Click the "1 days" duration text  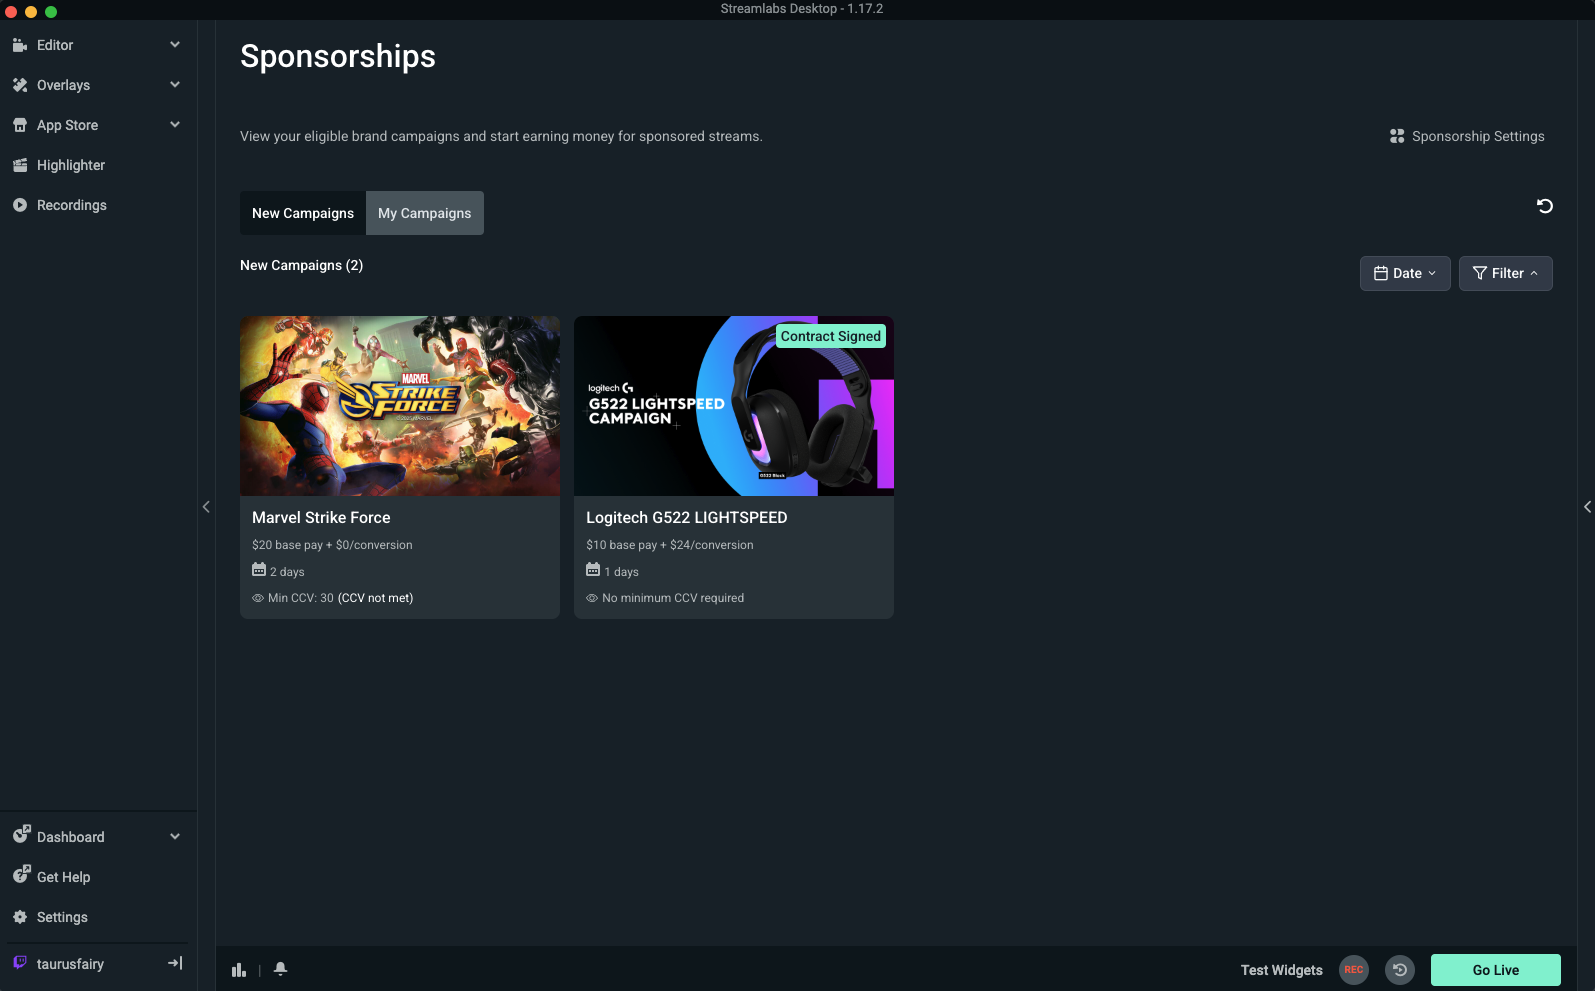click(x=621, y=572)
